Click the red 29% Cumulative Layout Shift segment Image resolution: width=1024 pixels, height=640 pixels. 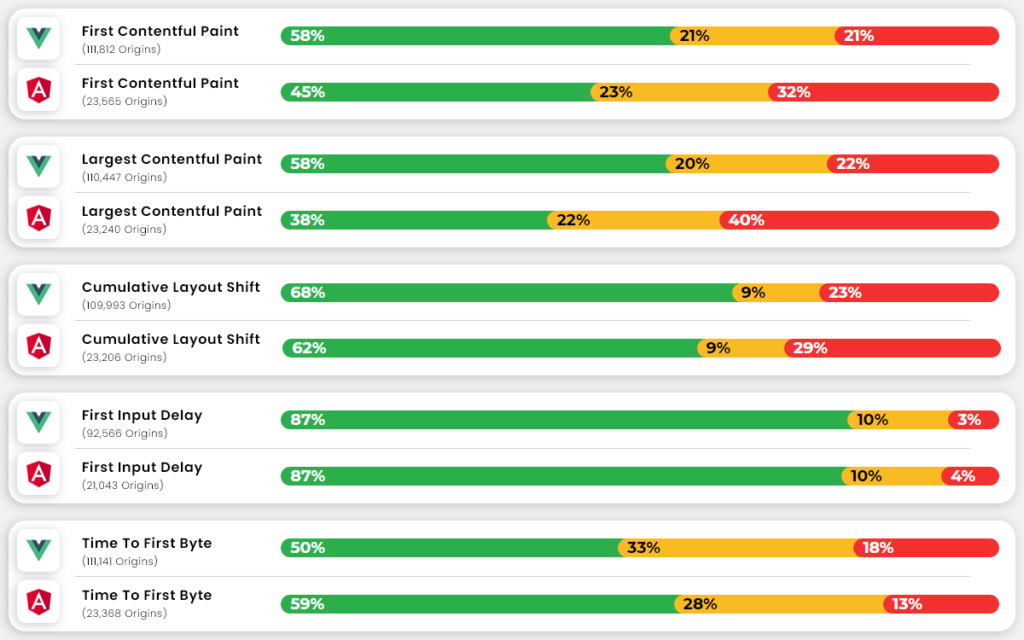[892, 348]
